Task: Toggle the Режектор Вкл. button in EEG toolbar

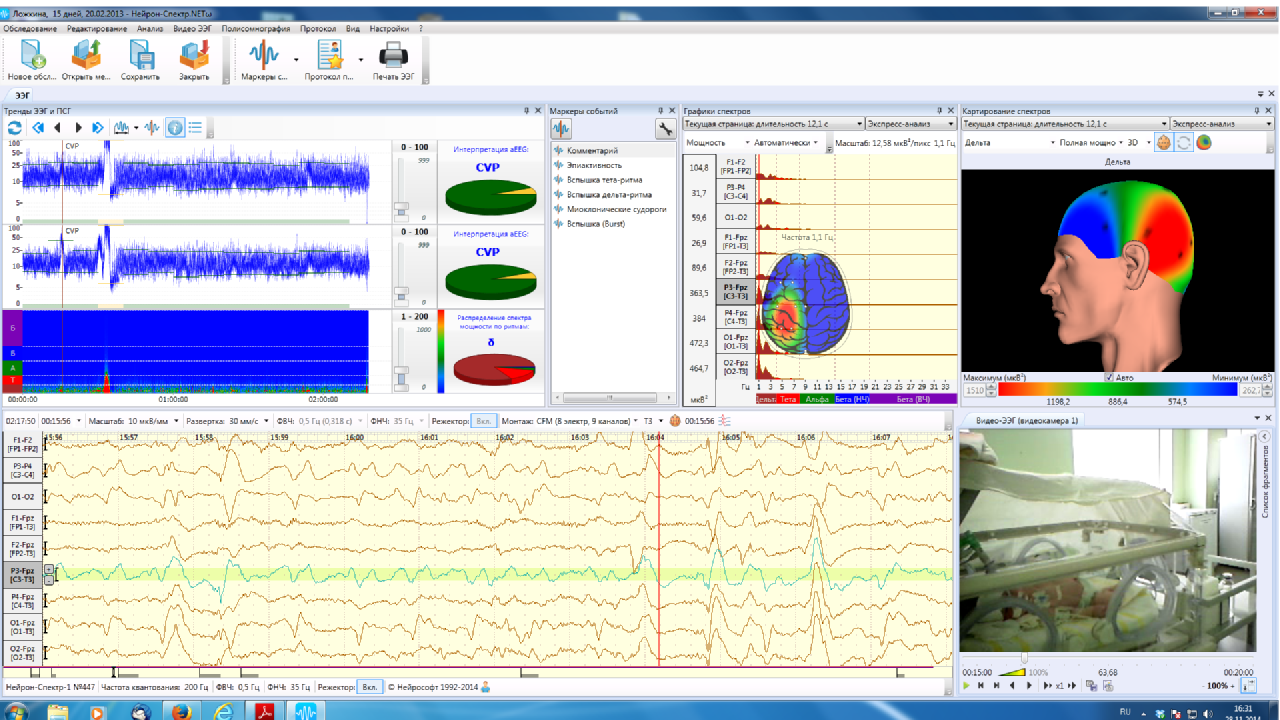Action: (x=484, y=421)
